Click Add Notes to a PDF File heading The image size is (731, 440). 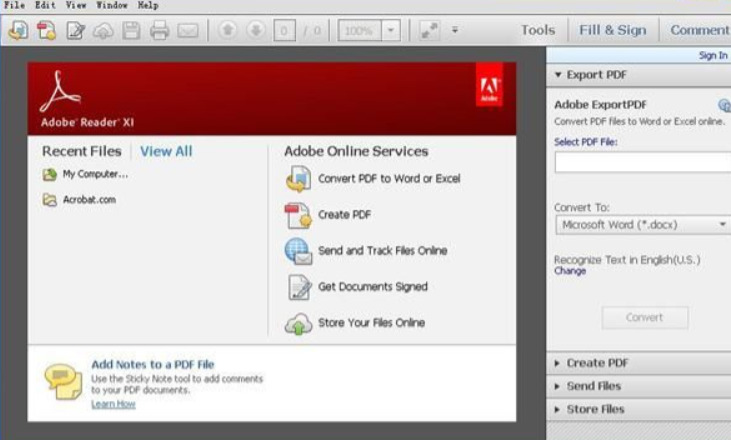click(x=152, y=364)
